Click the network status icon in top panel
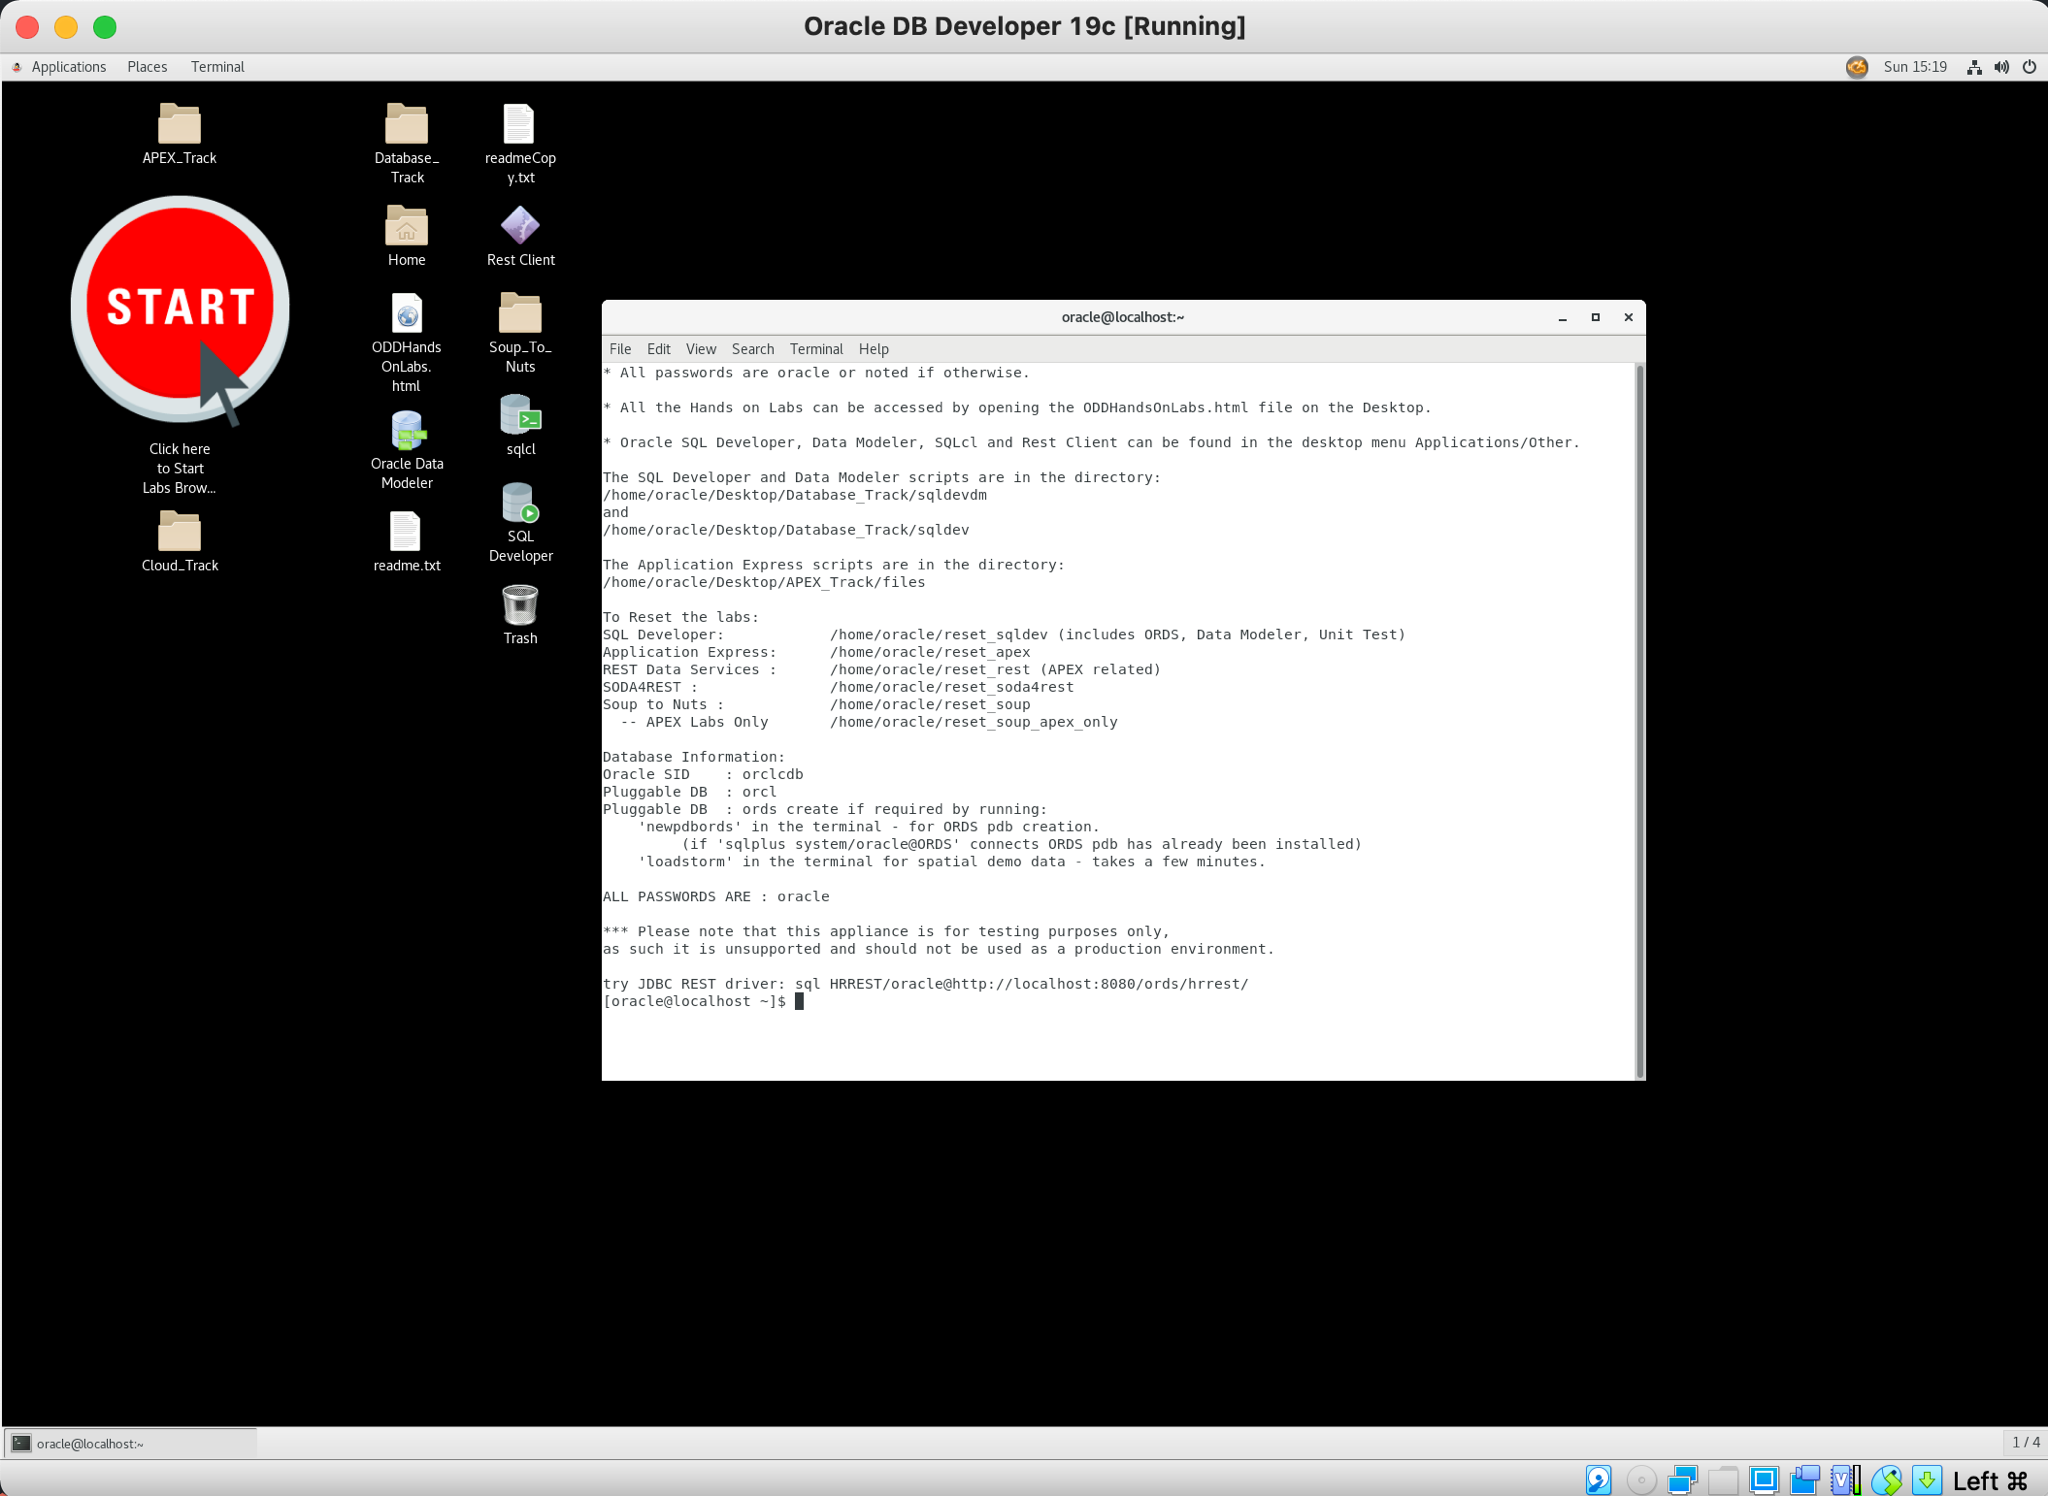2048x1496 pixels. coord(1974,67)
